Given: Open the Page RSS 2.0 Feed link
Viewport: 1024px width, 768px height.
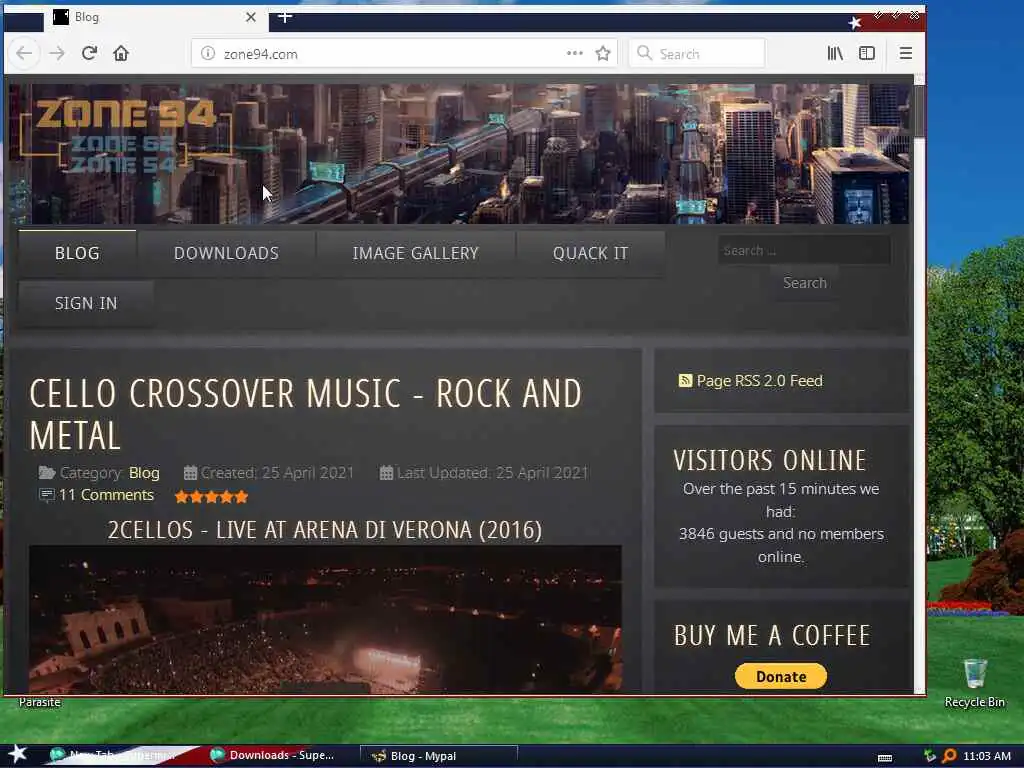Looking at the screenshot, I should tap(760, 381).
